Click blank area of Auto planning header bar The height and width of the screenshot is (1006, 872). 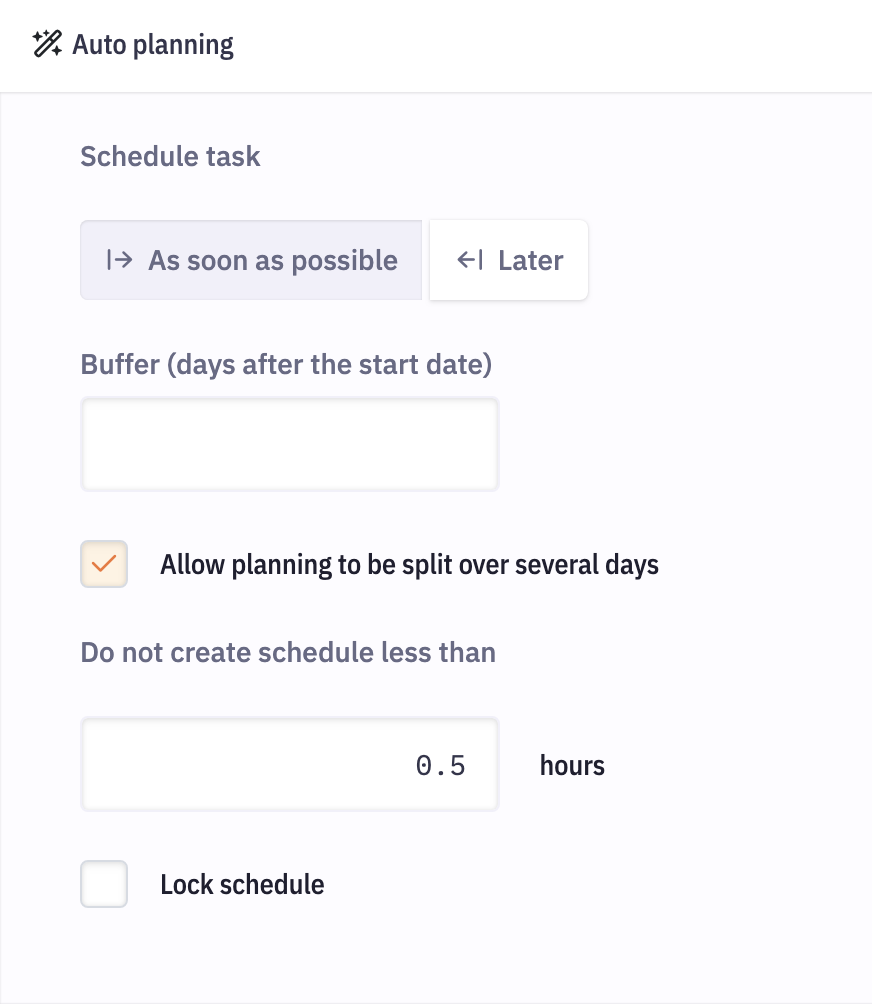(550, 45)
